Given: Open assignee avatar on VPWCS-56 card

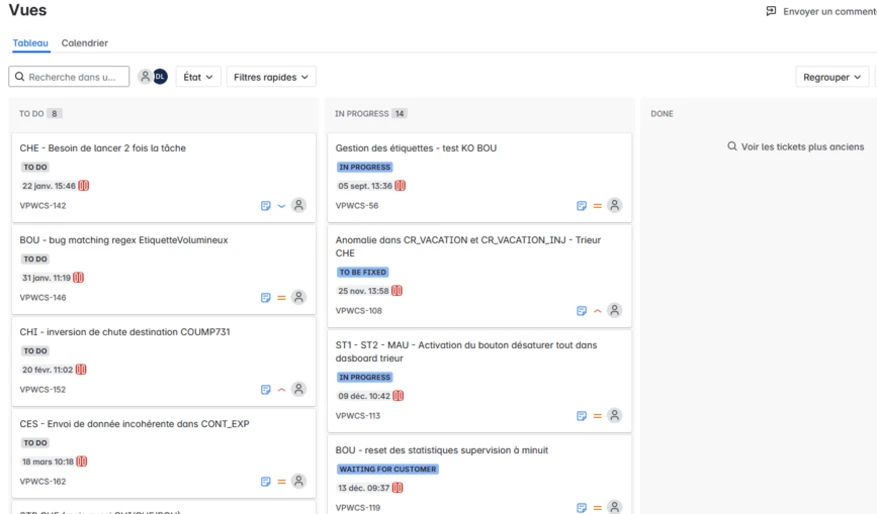Looking at the screenshot, I should point(615,205).
